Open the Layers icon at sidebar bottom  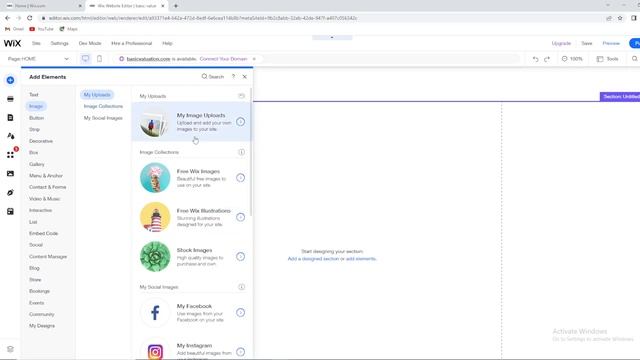click(x=10, y=349)
